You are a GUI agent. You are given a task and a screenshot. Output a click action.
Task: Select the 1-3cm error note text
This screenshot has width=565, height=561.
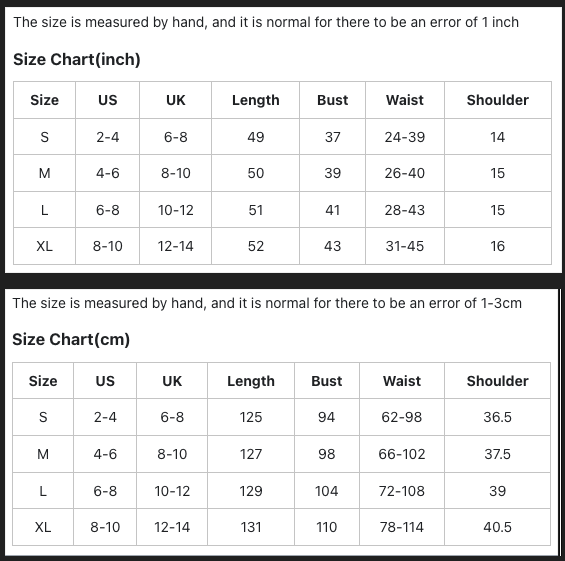pyautogui.click(x=267, y=303)
